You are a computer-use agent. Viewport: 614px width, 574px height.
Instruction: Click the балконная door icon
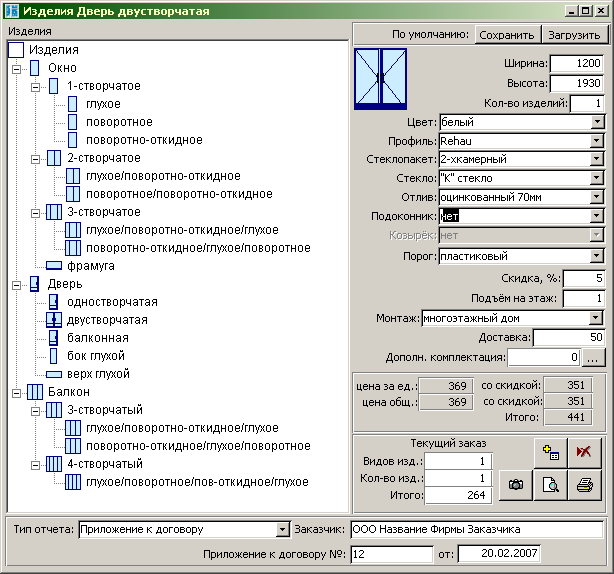click(54, 338)
